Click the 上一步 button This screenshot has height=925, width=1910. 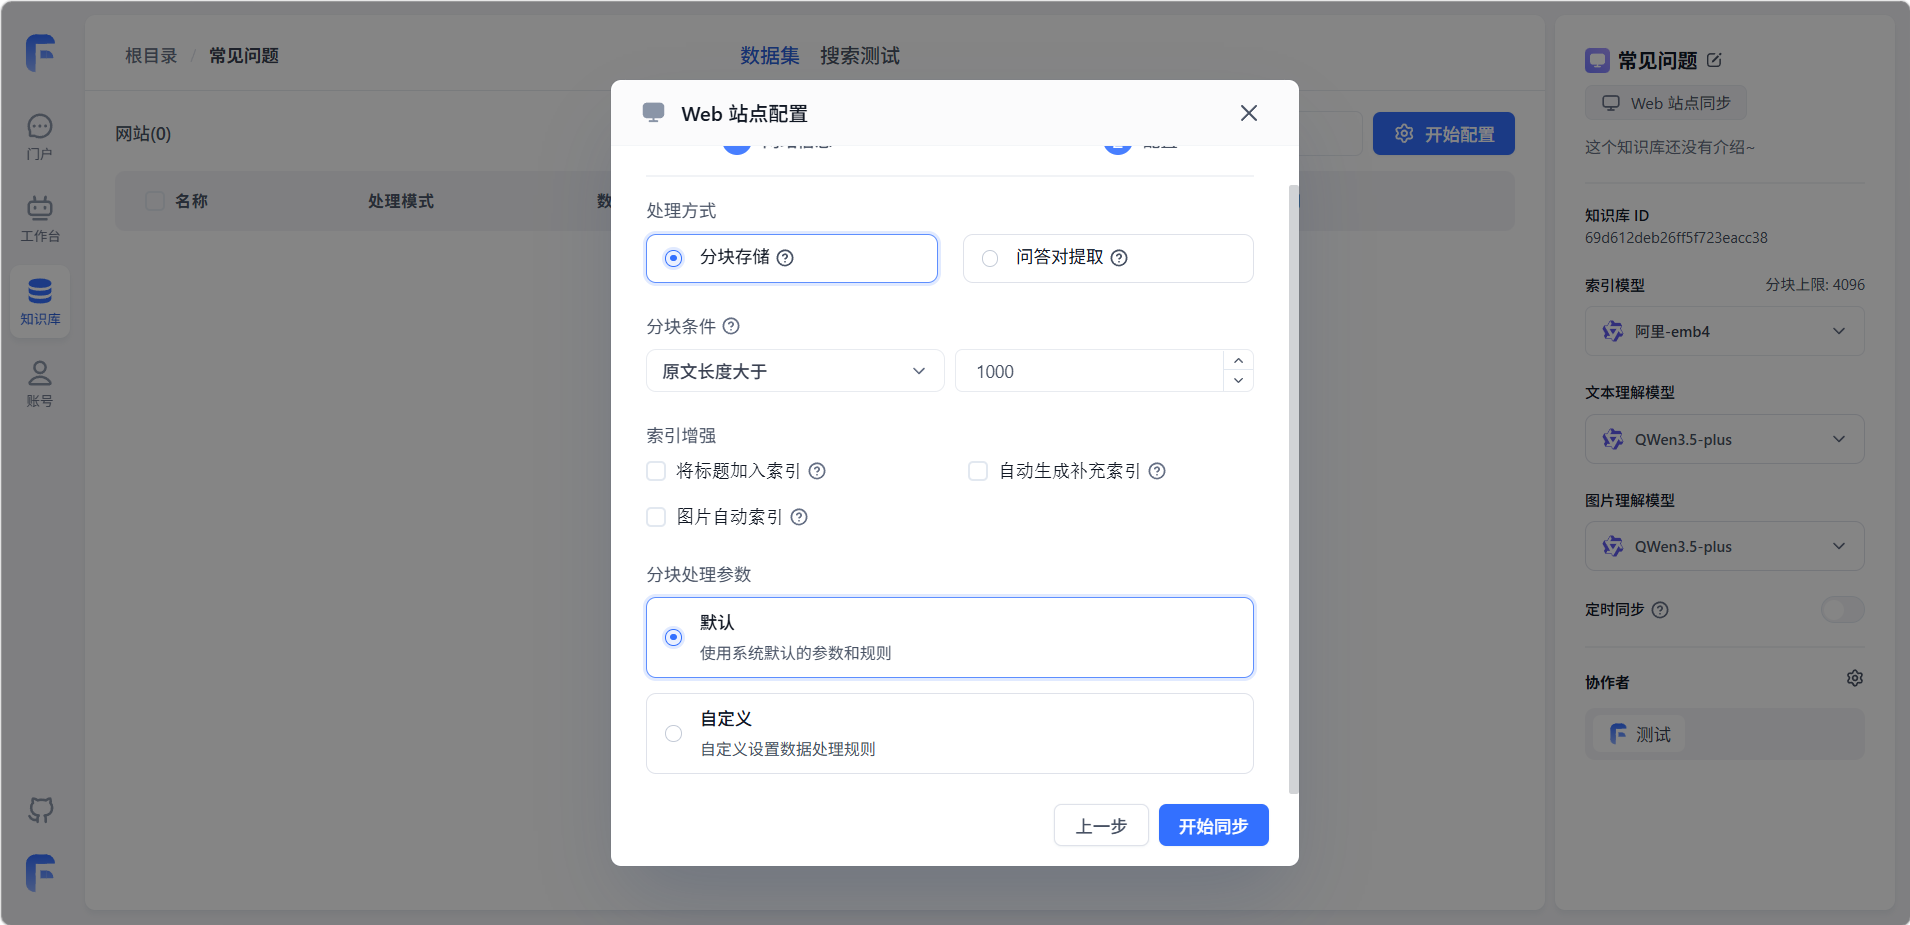[x=1100, y=826]
